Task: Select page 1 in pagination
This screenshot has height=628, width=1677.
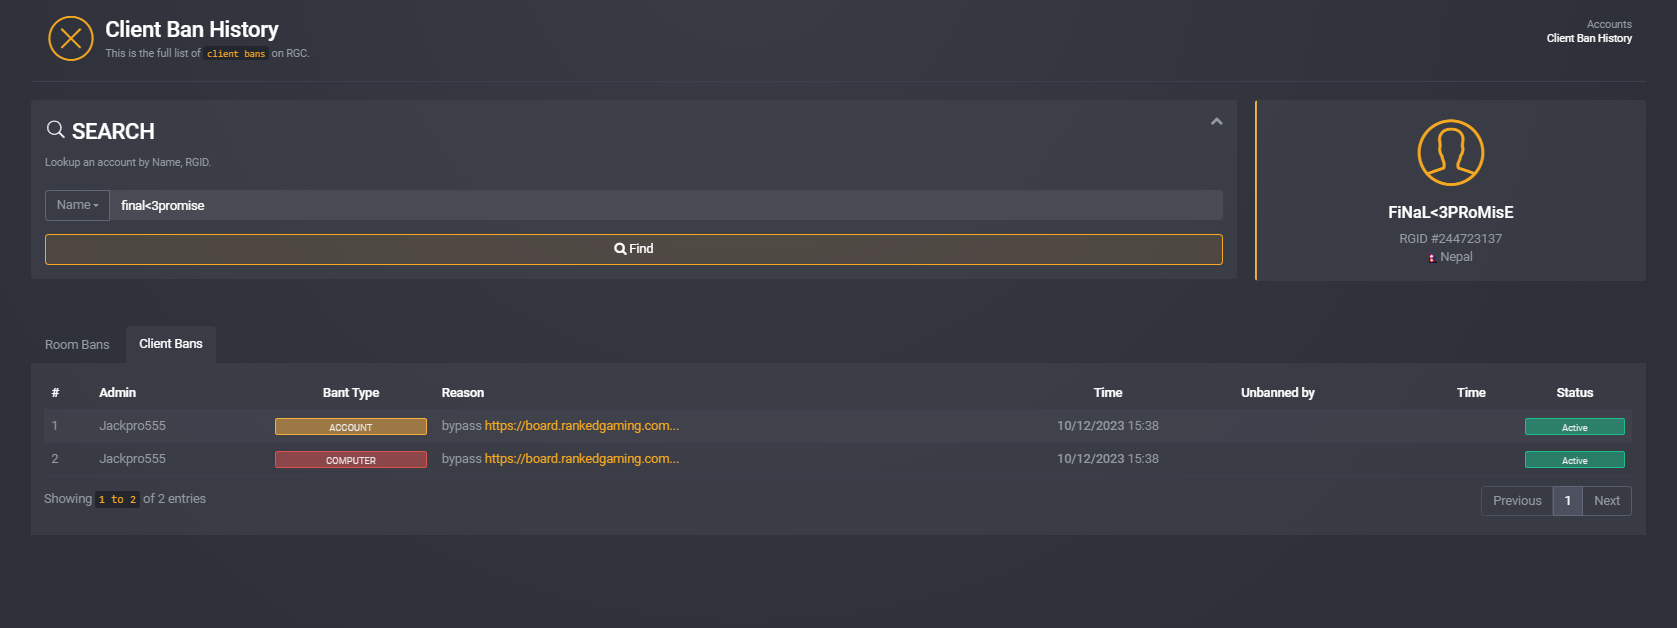Action: pyautogui.click(x=1568, y=501)
